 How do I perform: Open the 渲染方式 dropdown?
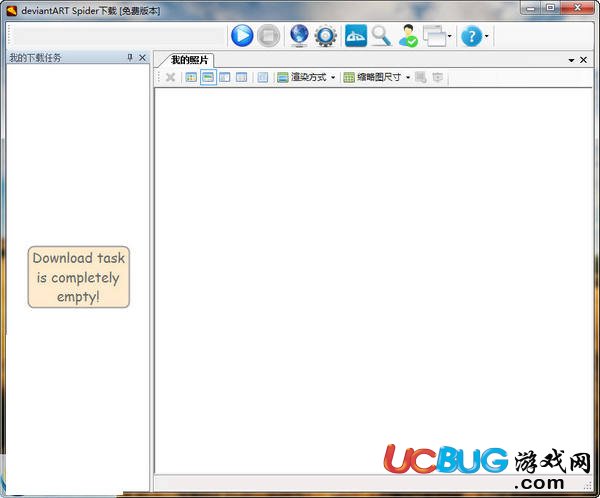pos(306,77)
